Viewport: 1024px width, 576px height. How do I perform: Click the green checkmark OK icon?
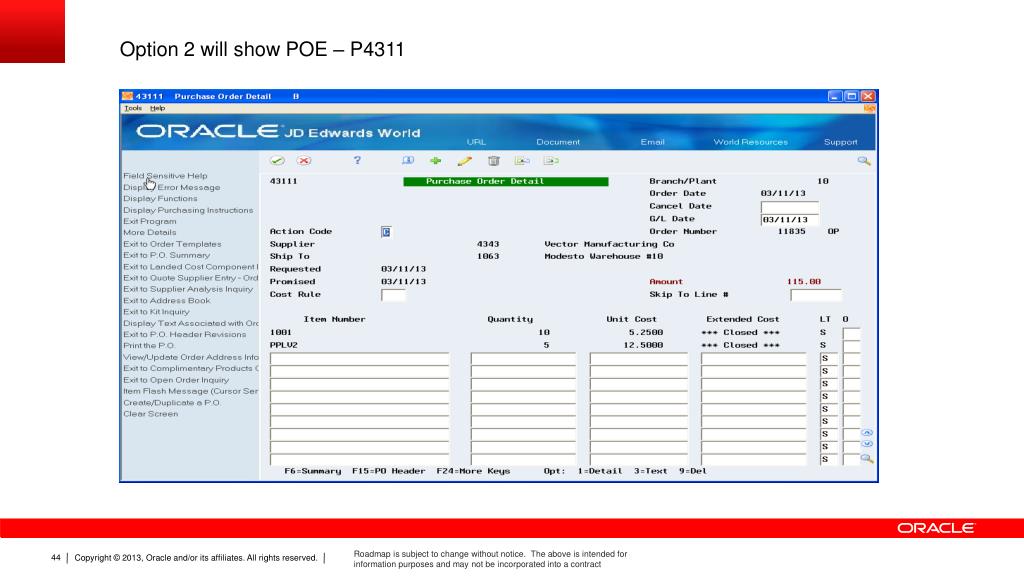click(277, 161)
